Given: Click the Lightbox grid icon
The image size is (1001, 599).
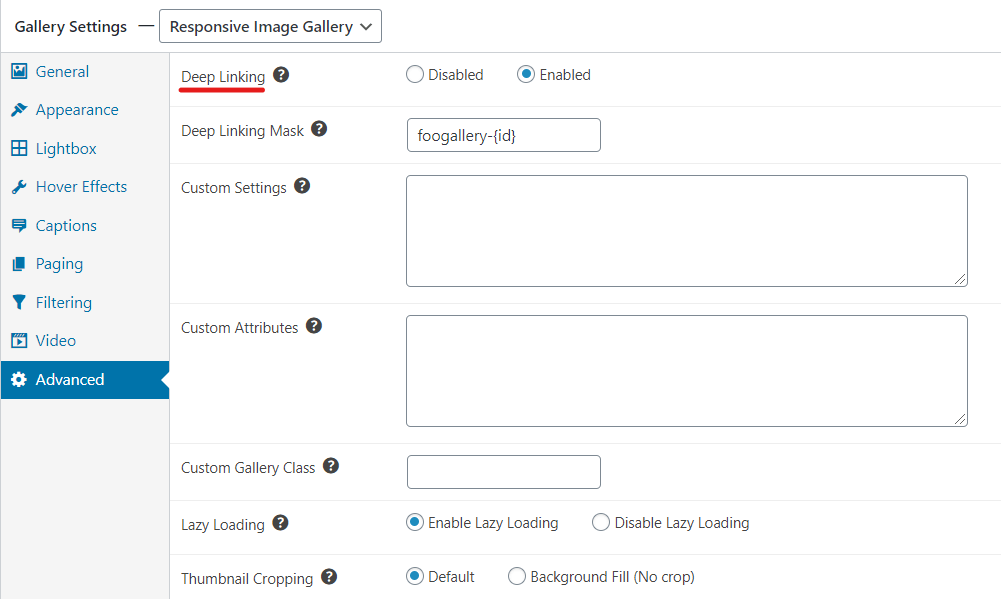Looking at the screenshot, I should [19, 148].
